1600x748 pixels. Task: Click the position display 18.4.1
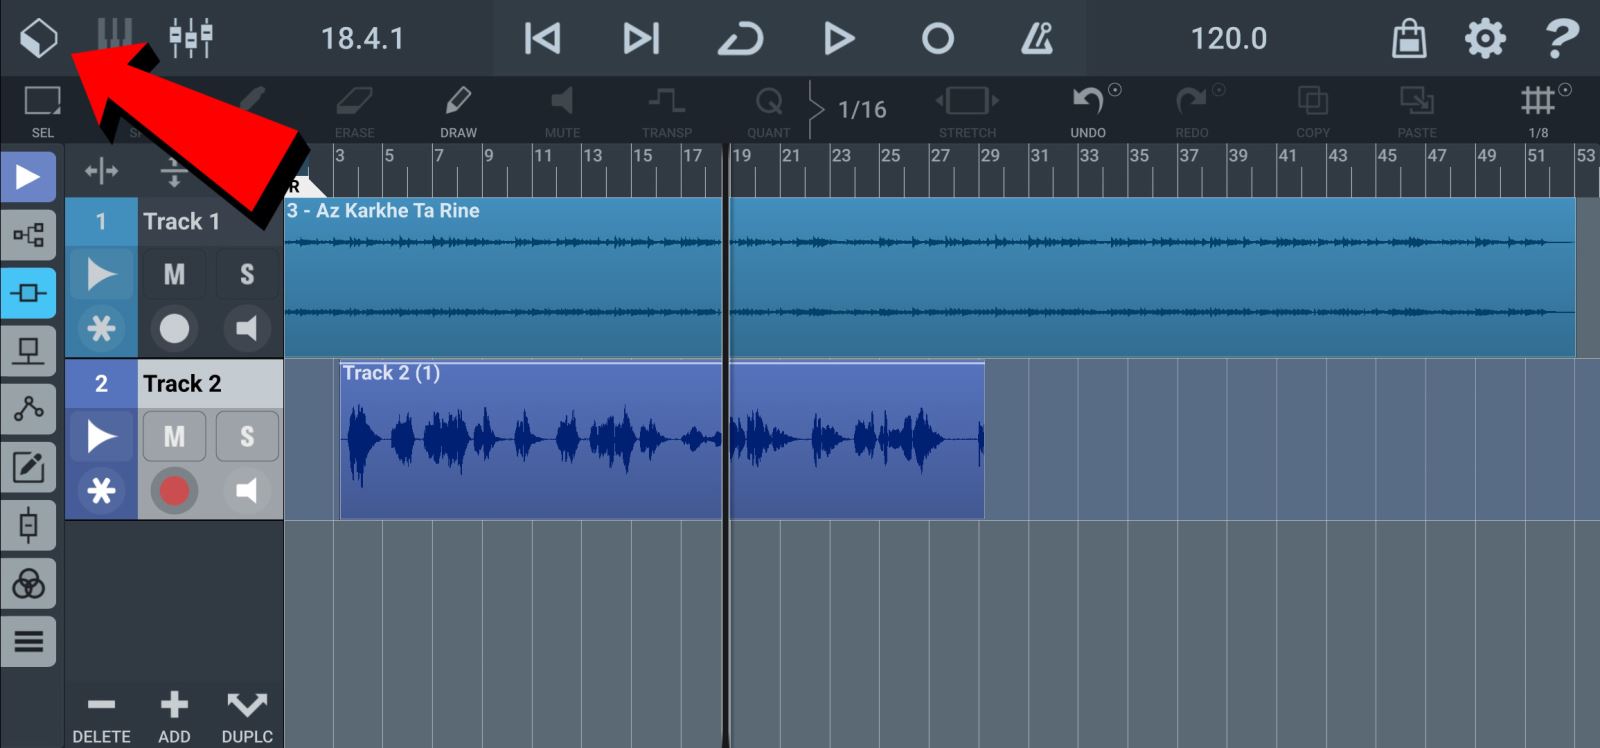[362, 38]
